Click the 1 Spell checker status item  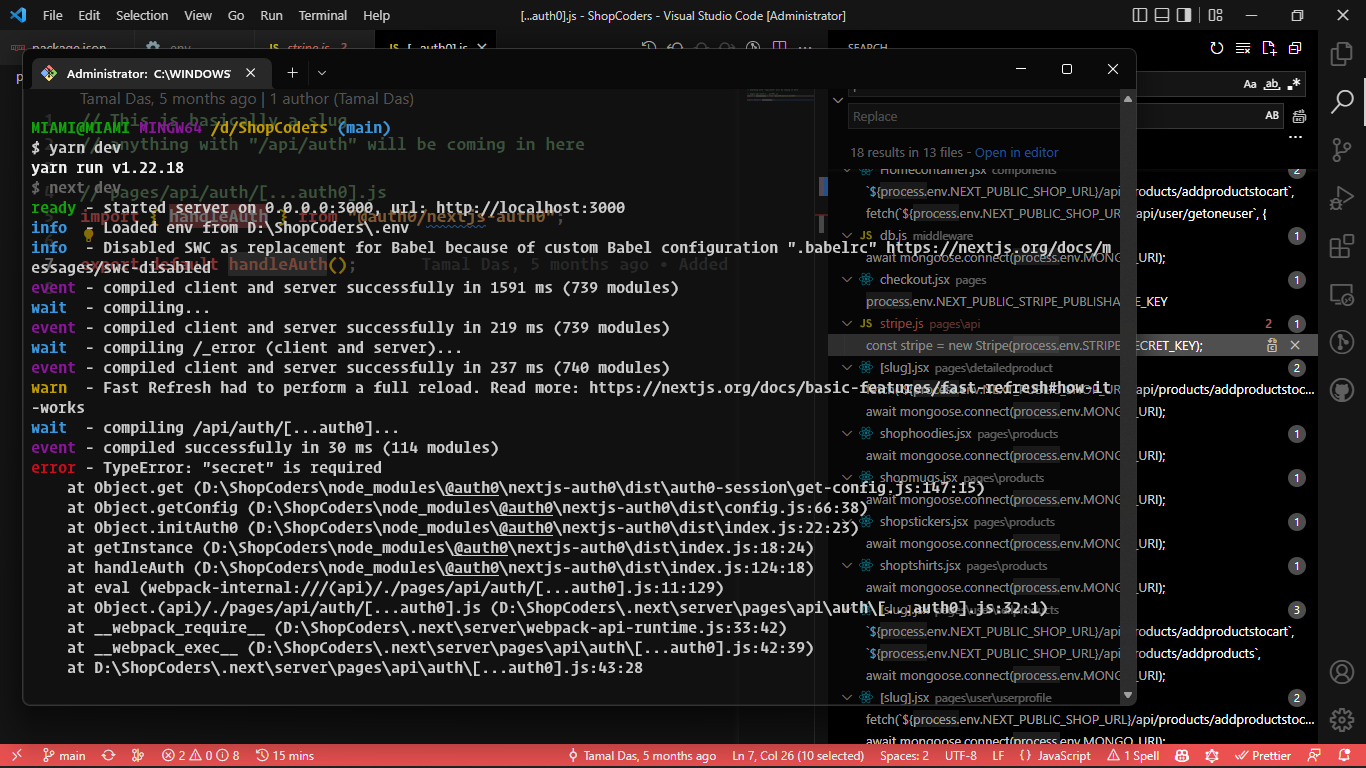[1132, 756]
